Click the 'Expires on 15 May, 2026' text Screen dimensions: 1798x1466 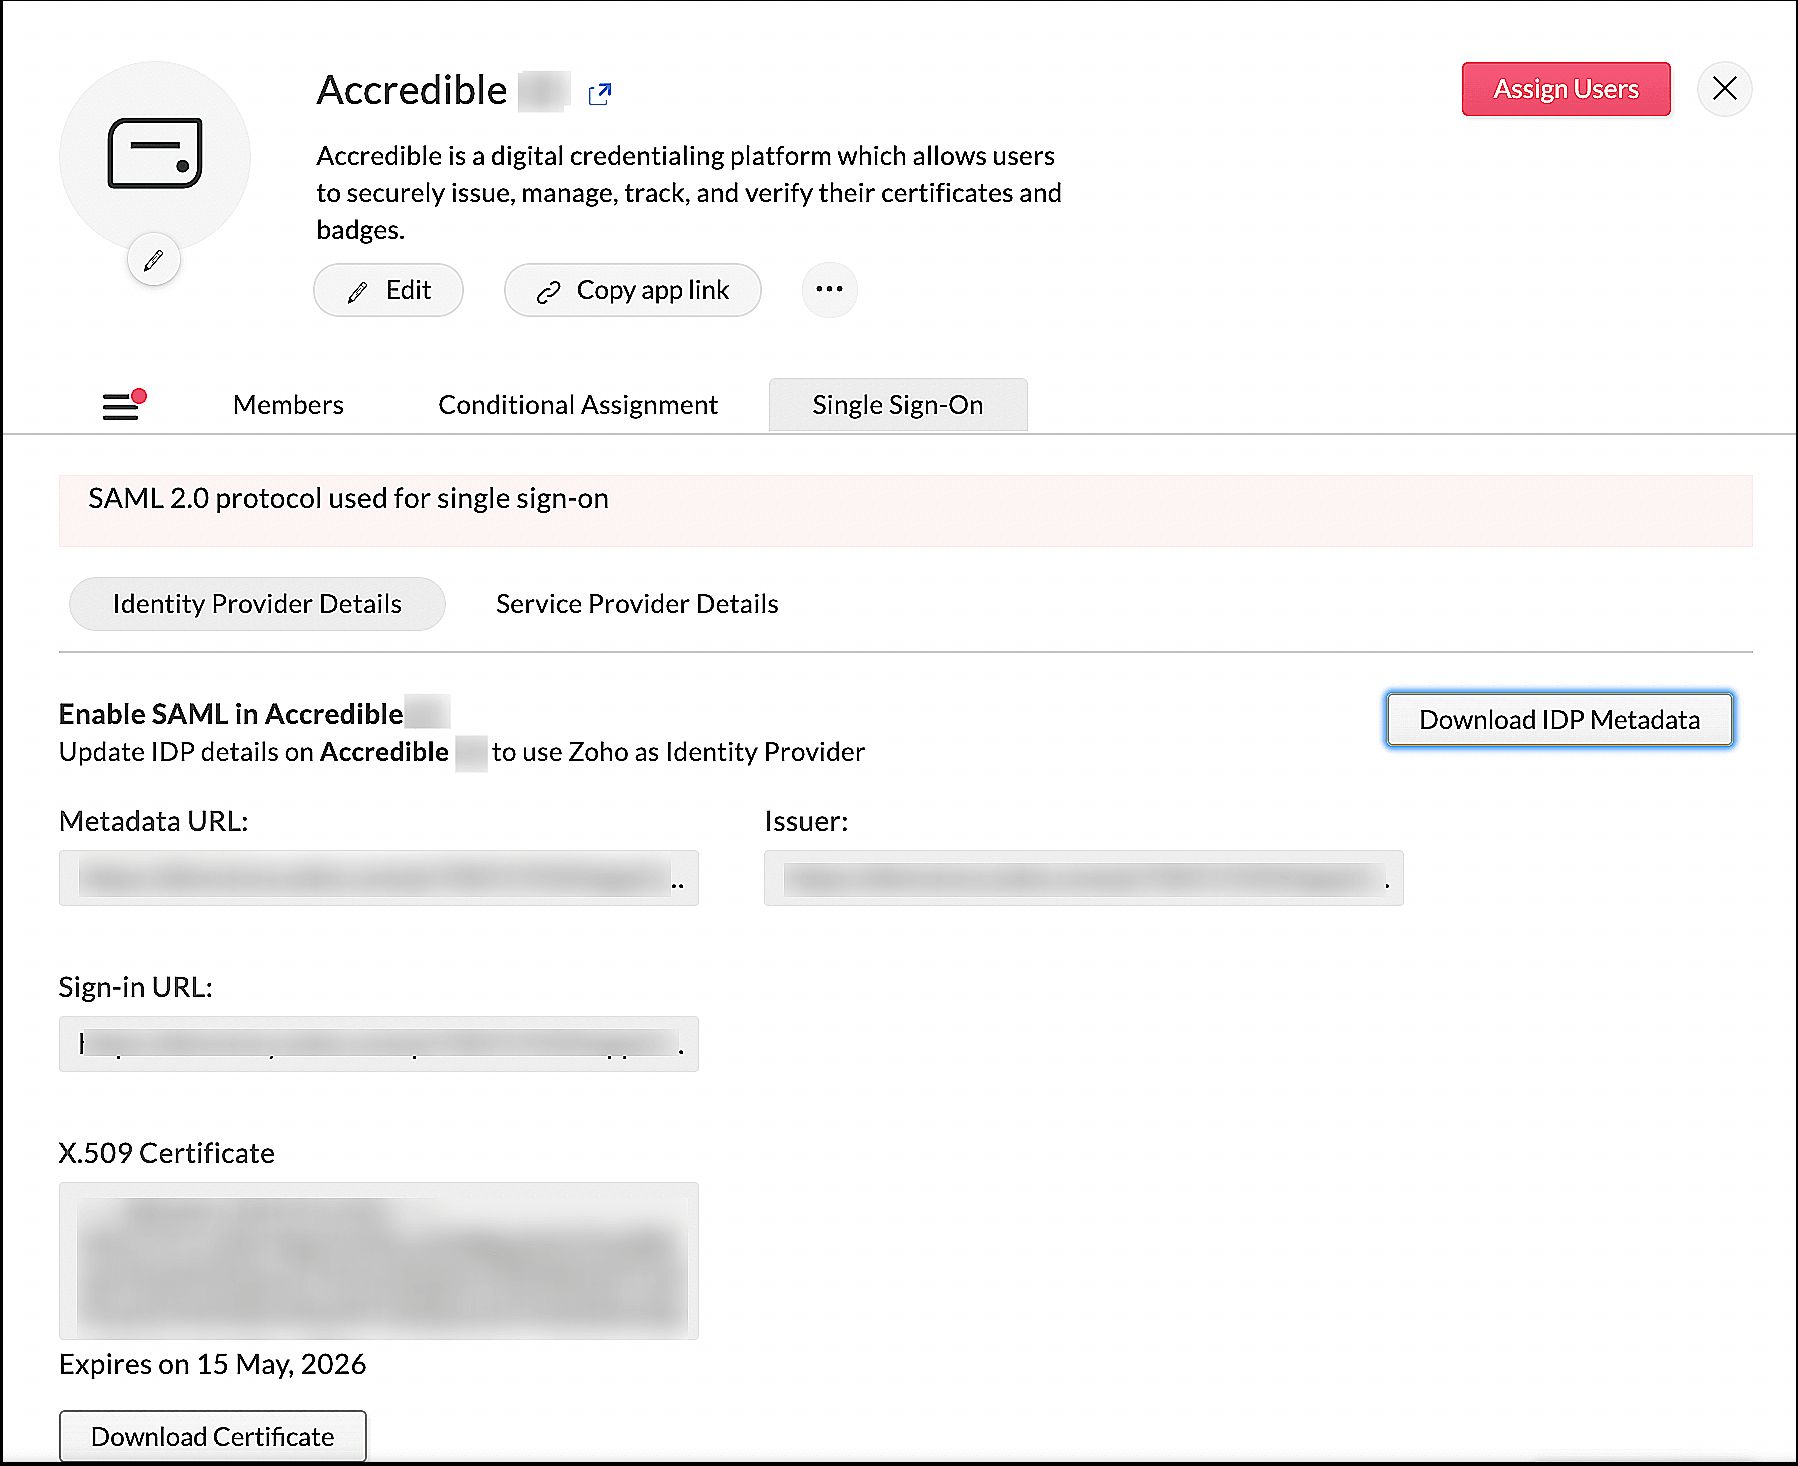[x=213, y=1364]
